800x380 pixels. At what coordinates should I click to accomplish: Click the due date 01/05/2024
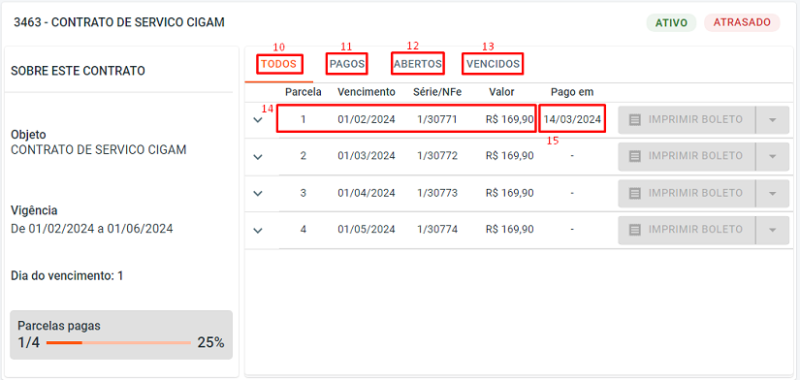(x=366, y=230)
